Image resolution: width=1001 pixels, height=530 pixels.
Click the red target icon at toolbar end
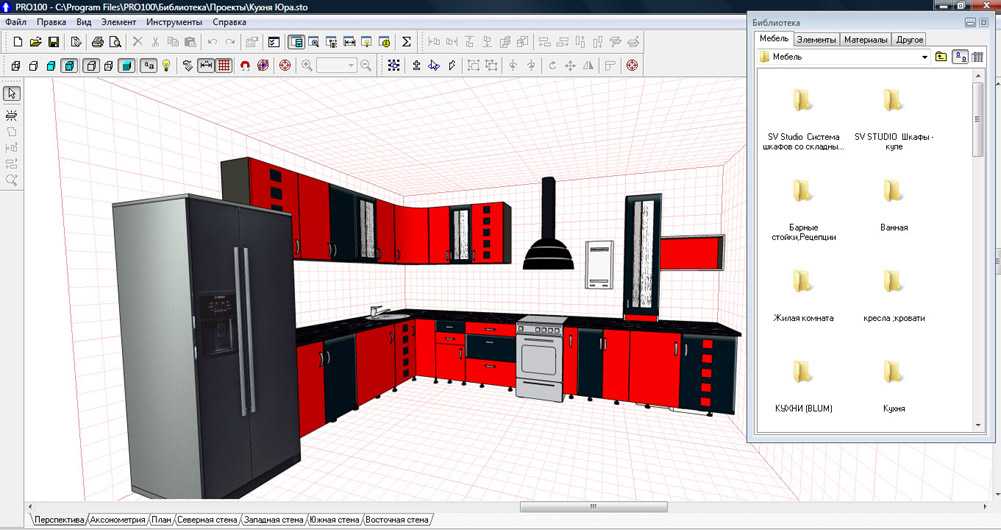coord(632,65)
